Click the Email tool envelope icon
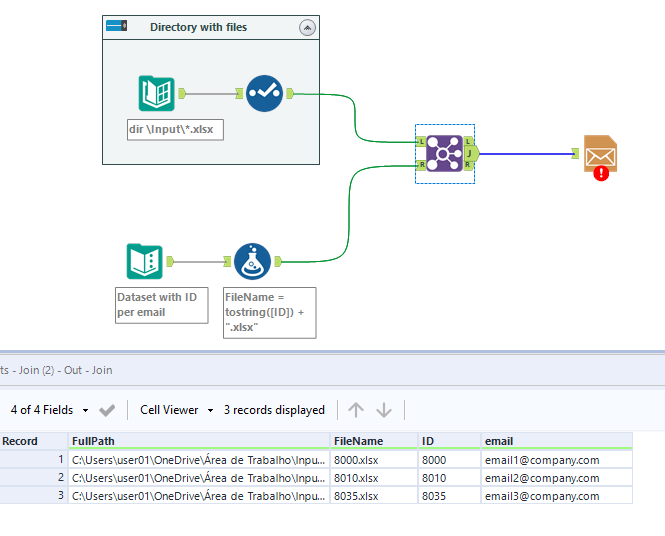Screen dimensions: 665x536 [600, 154]
